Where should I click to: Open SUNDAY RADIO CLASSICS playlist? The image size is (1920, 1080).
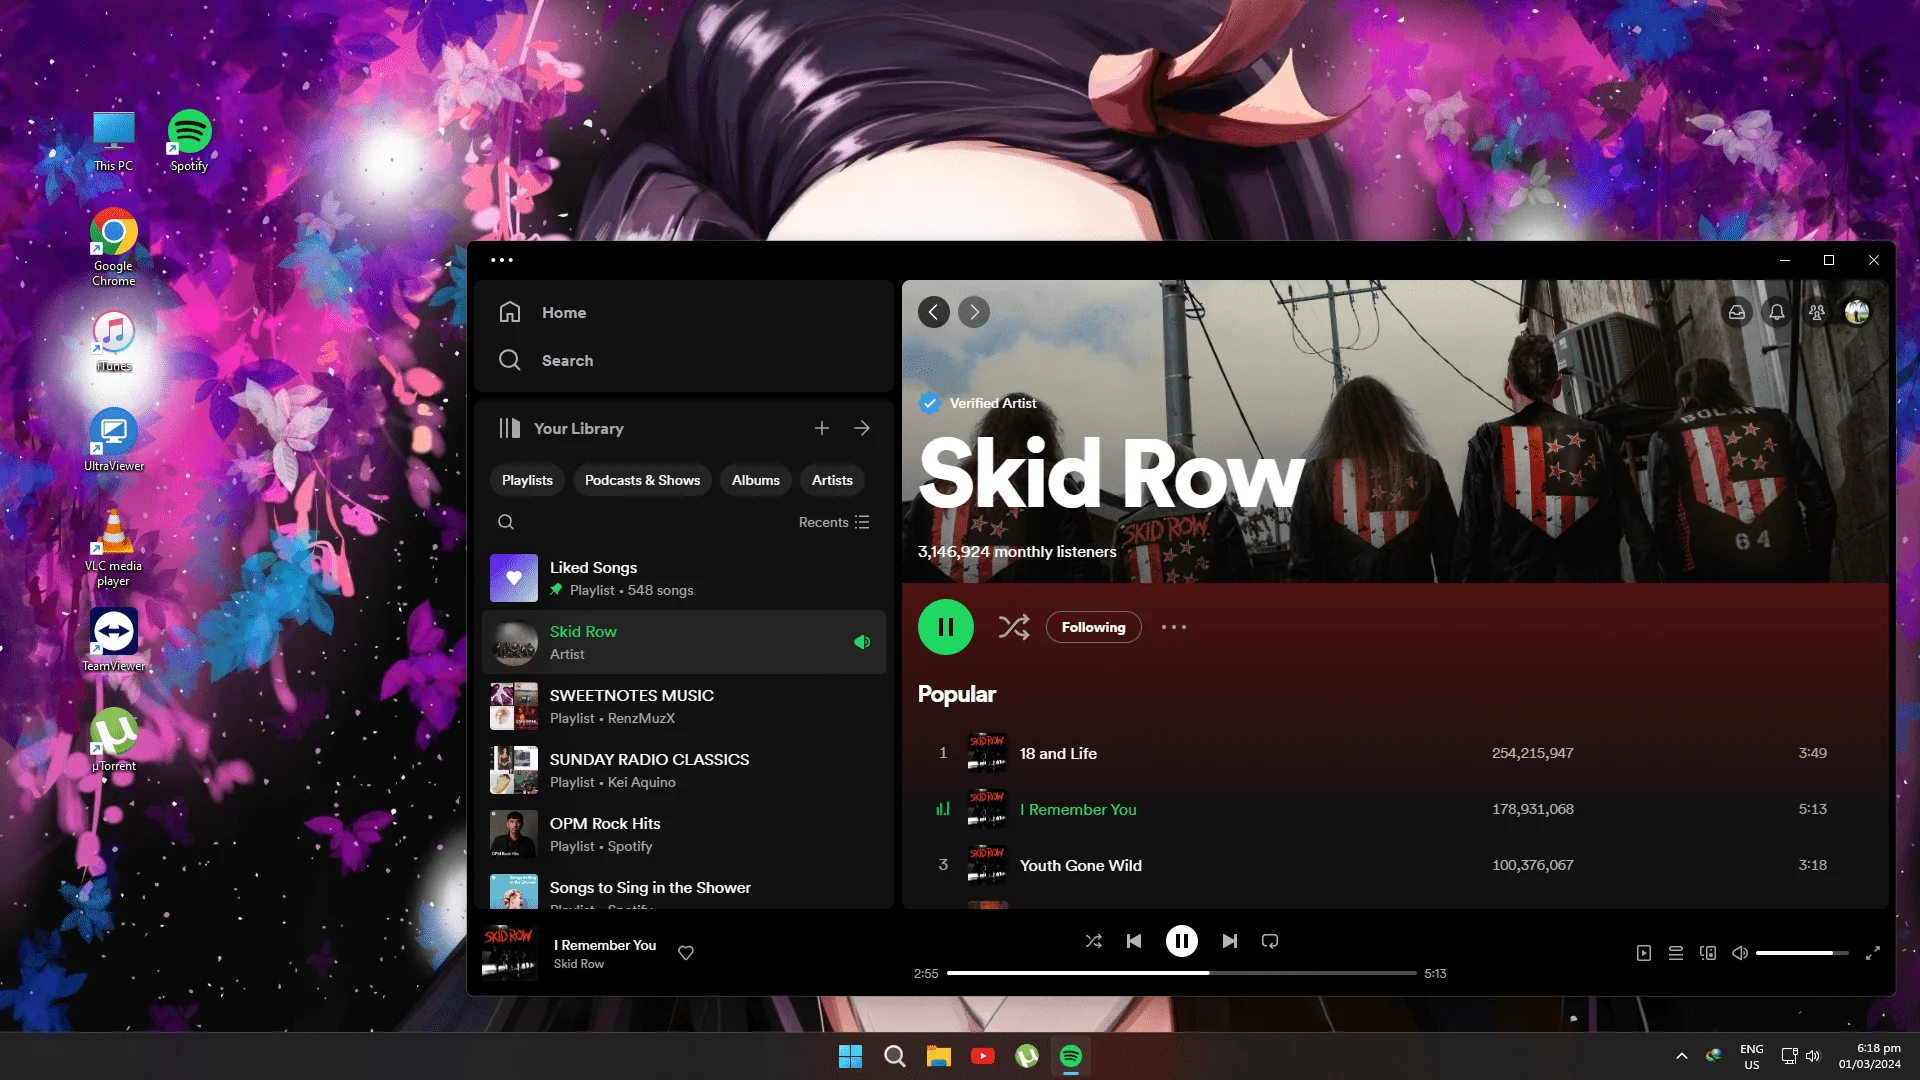click(x=684, y=770)
